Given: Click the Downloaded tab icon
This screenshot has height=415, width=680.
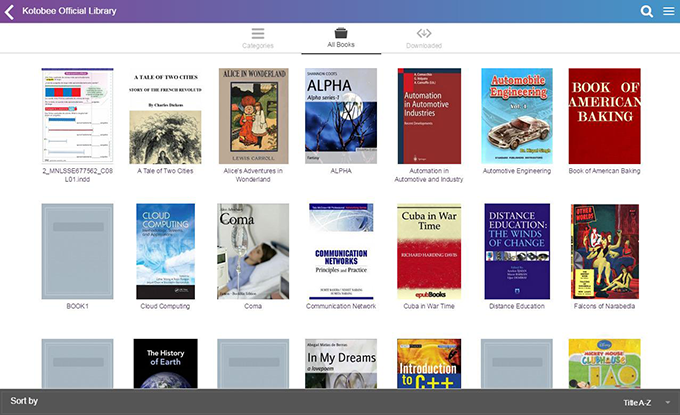Looking at the screenshot, I should coord(424,33).
